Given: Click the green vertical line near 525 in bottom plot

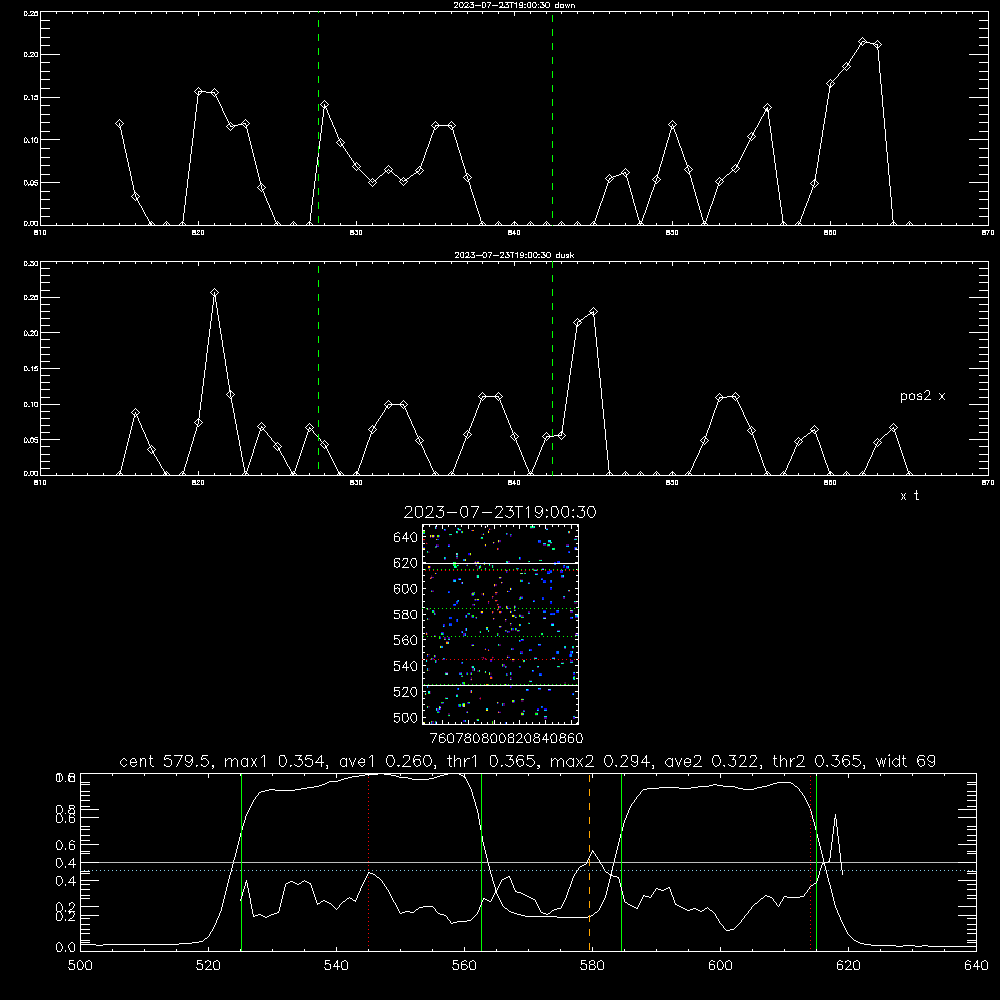Looking at the screenshot, I should [241, 862].
